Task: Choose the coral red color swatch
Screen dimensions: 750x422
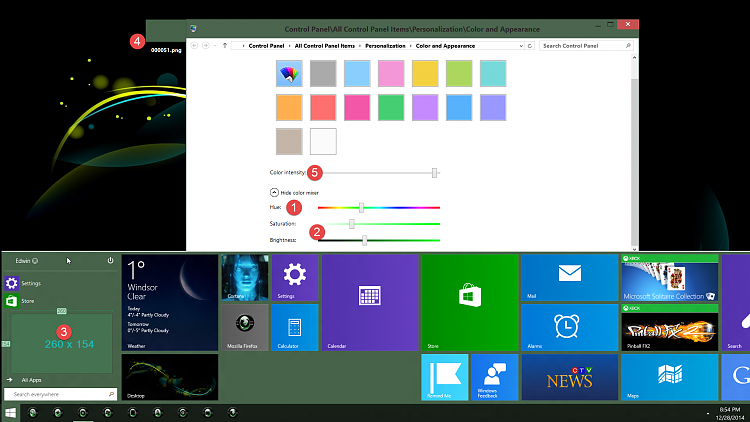Action: (x=323, y=107)
